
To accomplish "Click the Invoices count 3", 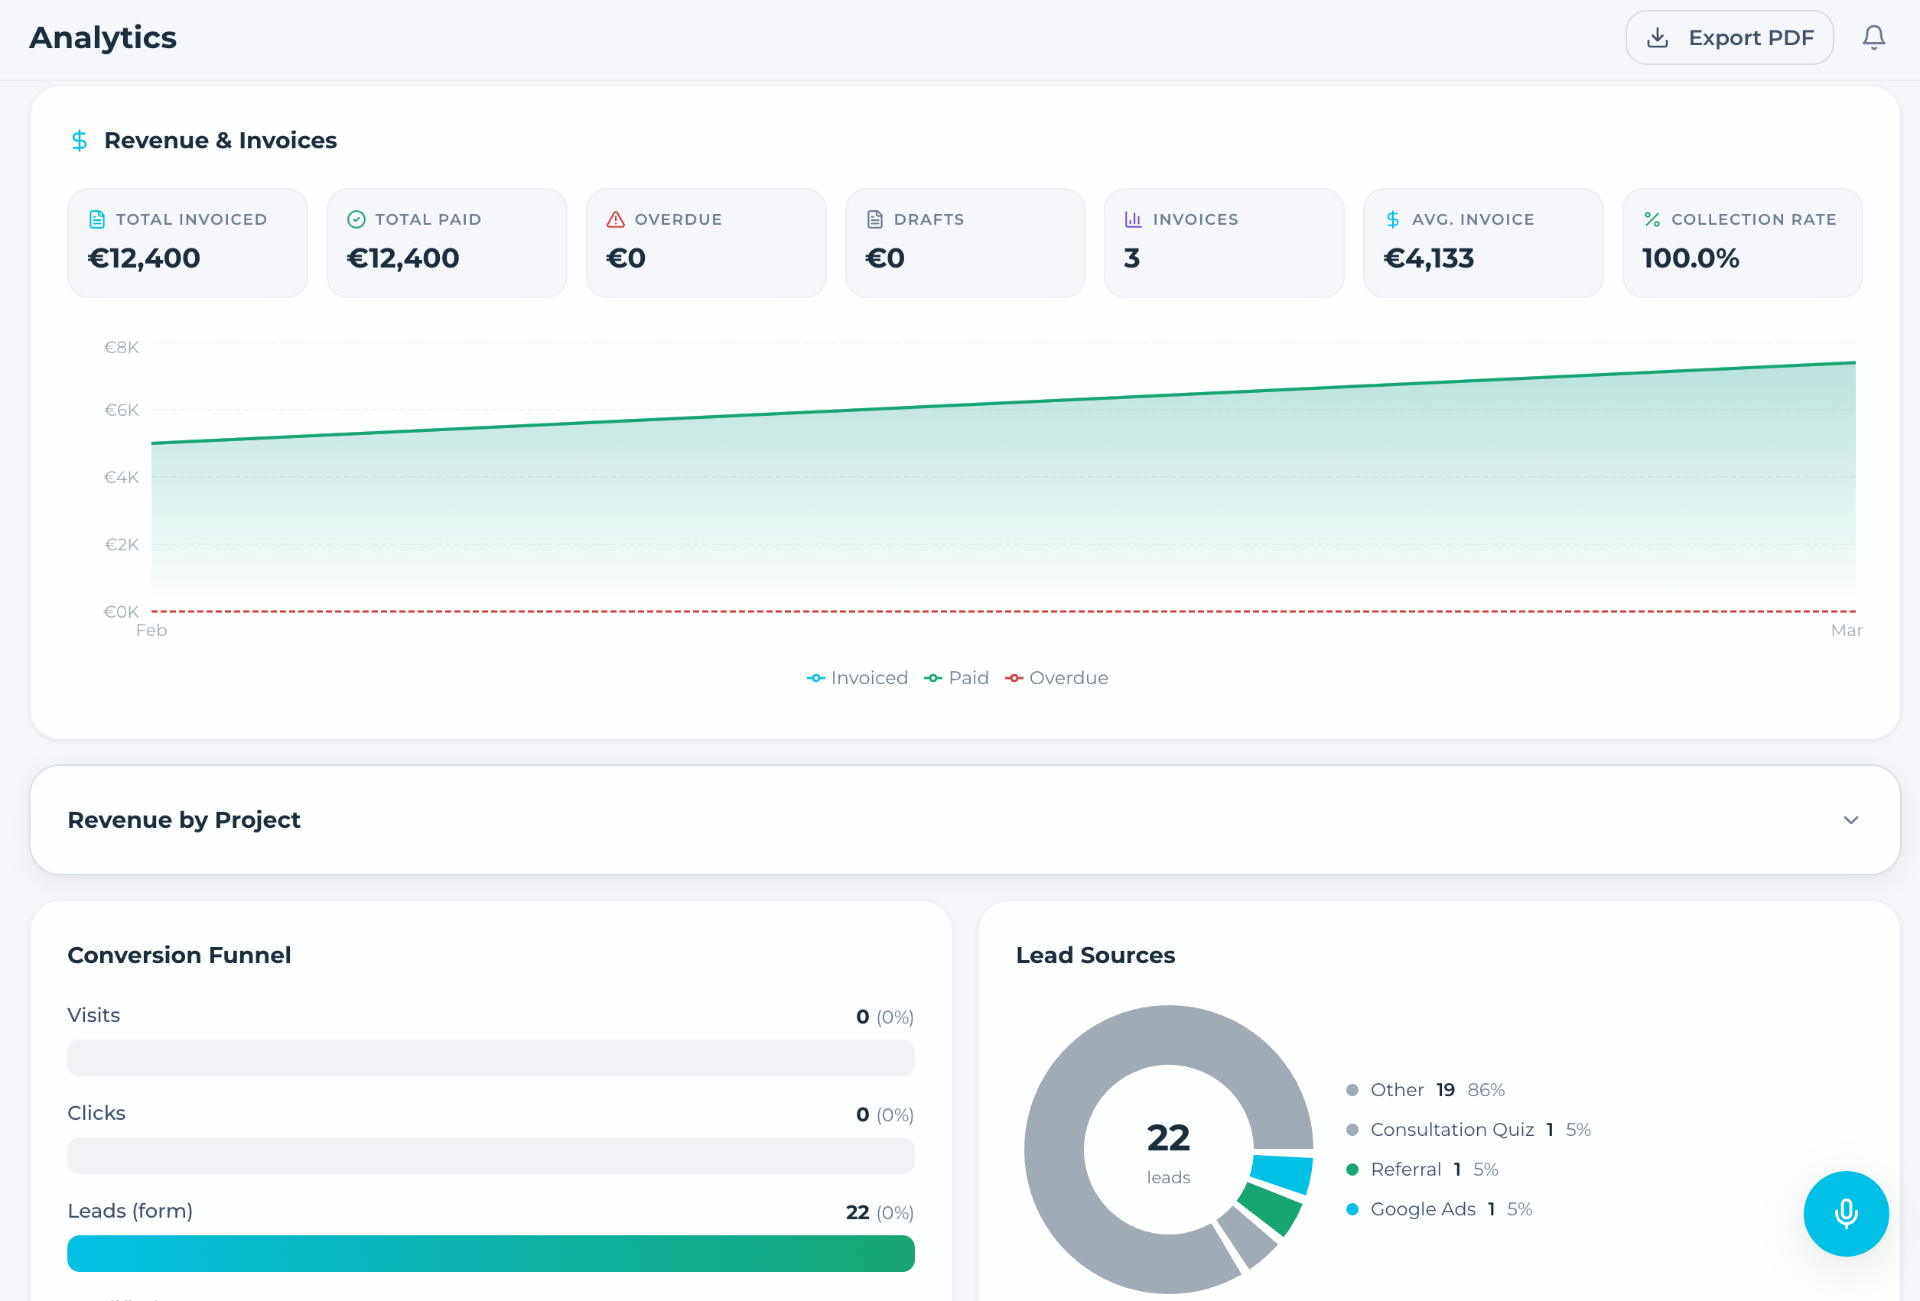I will (x=1132, y=258).
